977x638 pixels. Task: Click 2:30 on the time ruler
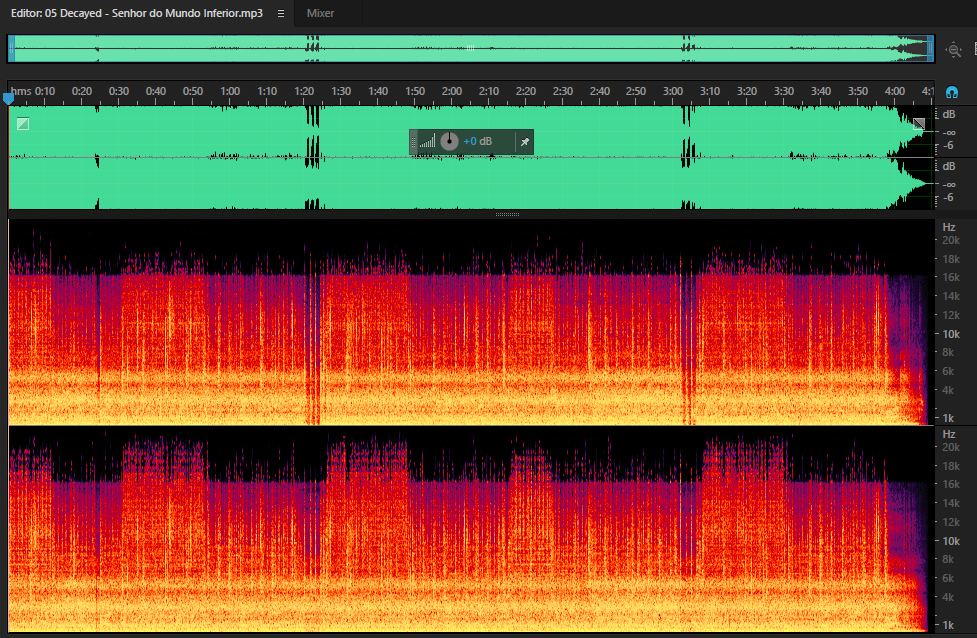(x=563, y=91)
